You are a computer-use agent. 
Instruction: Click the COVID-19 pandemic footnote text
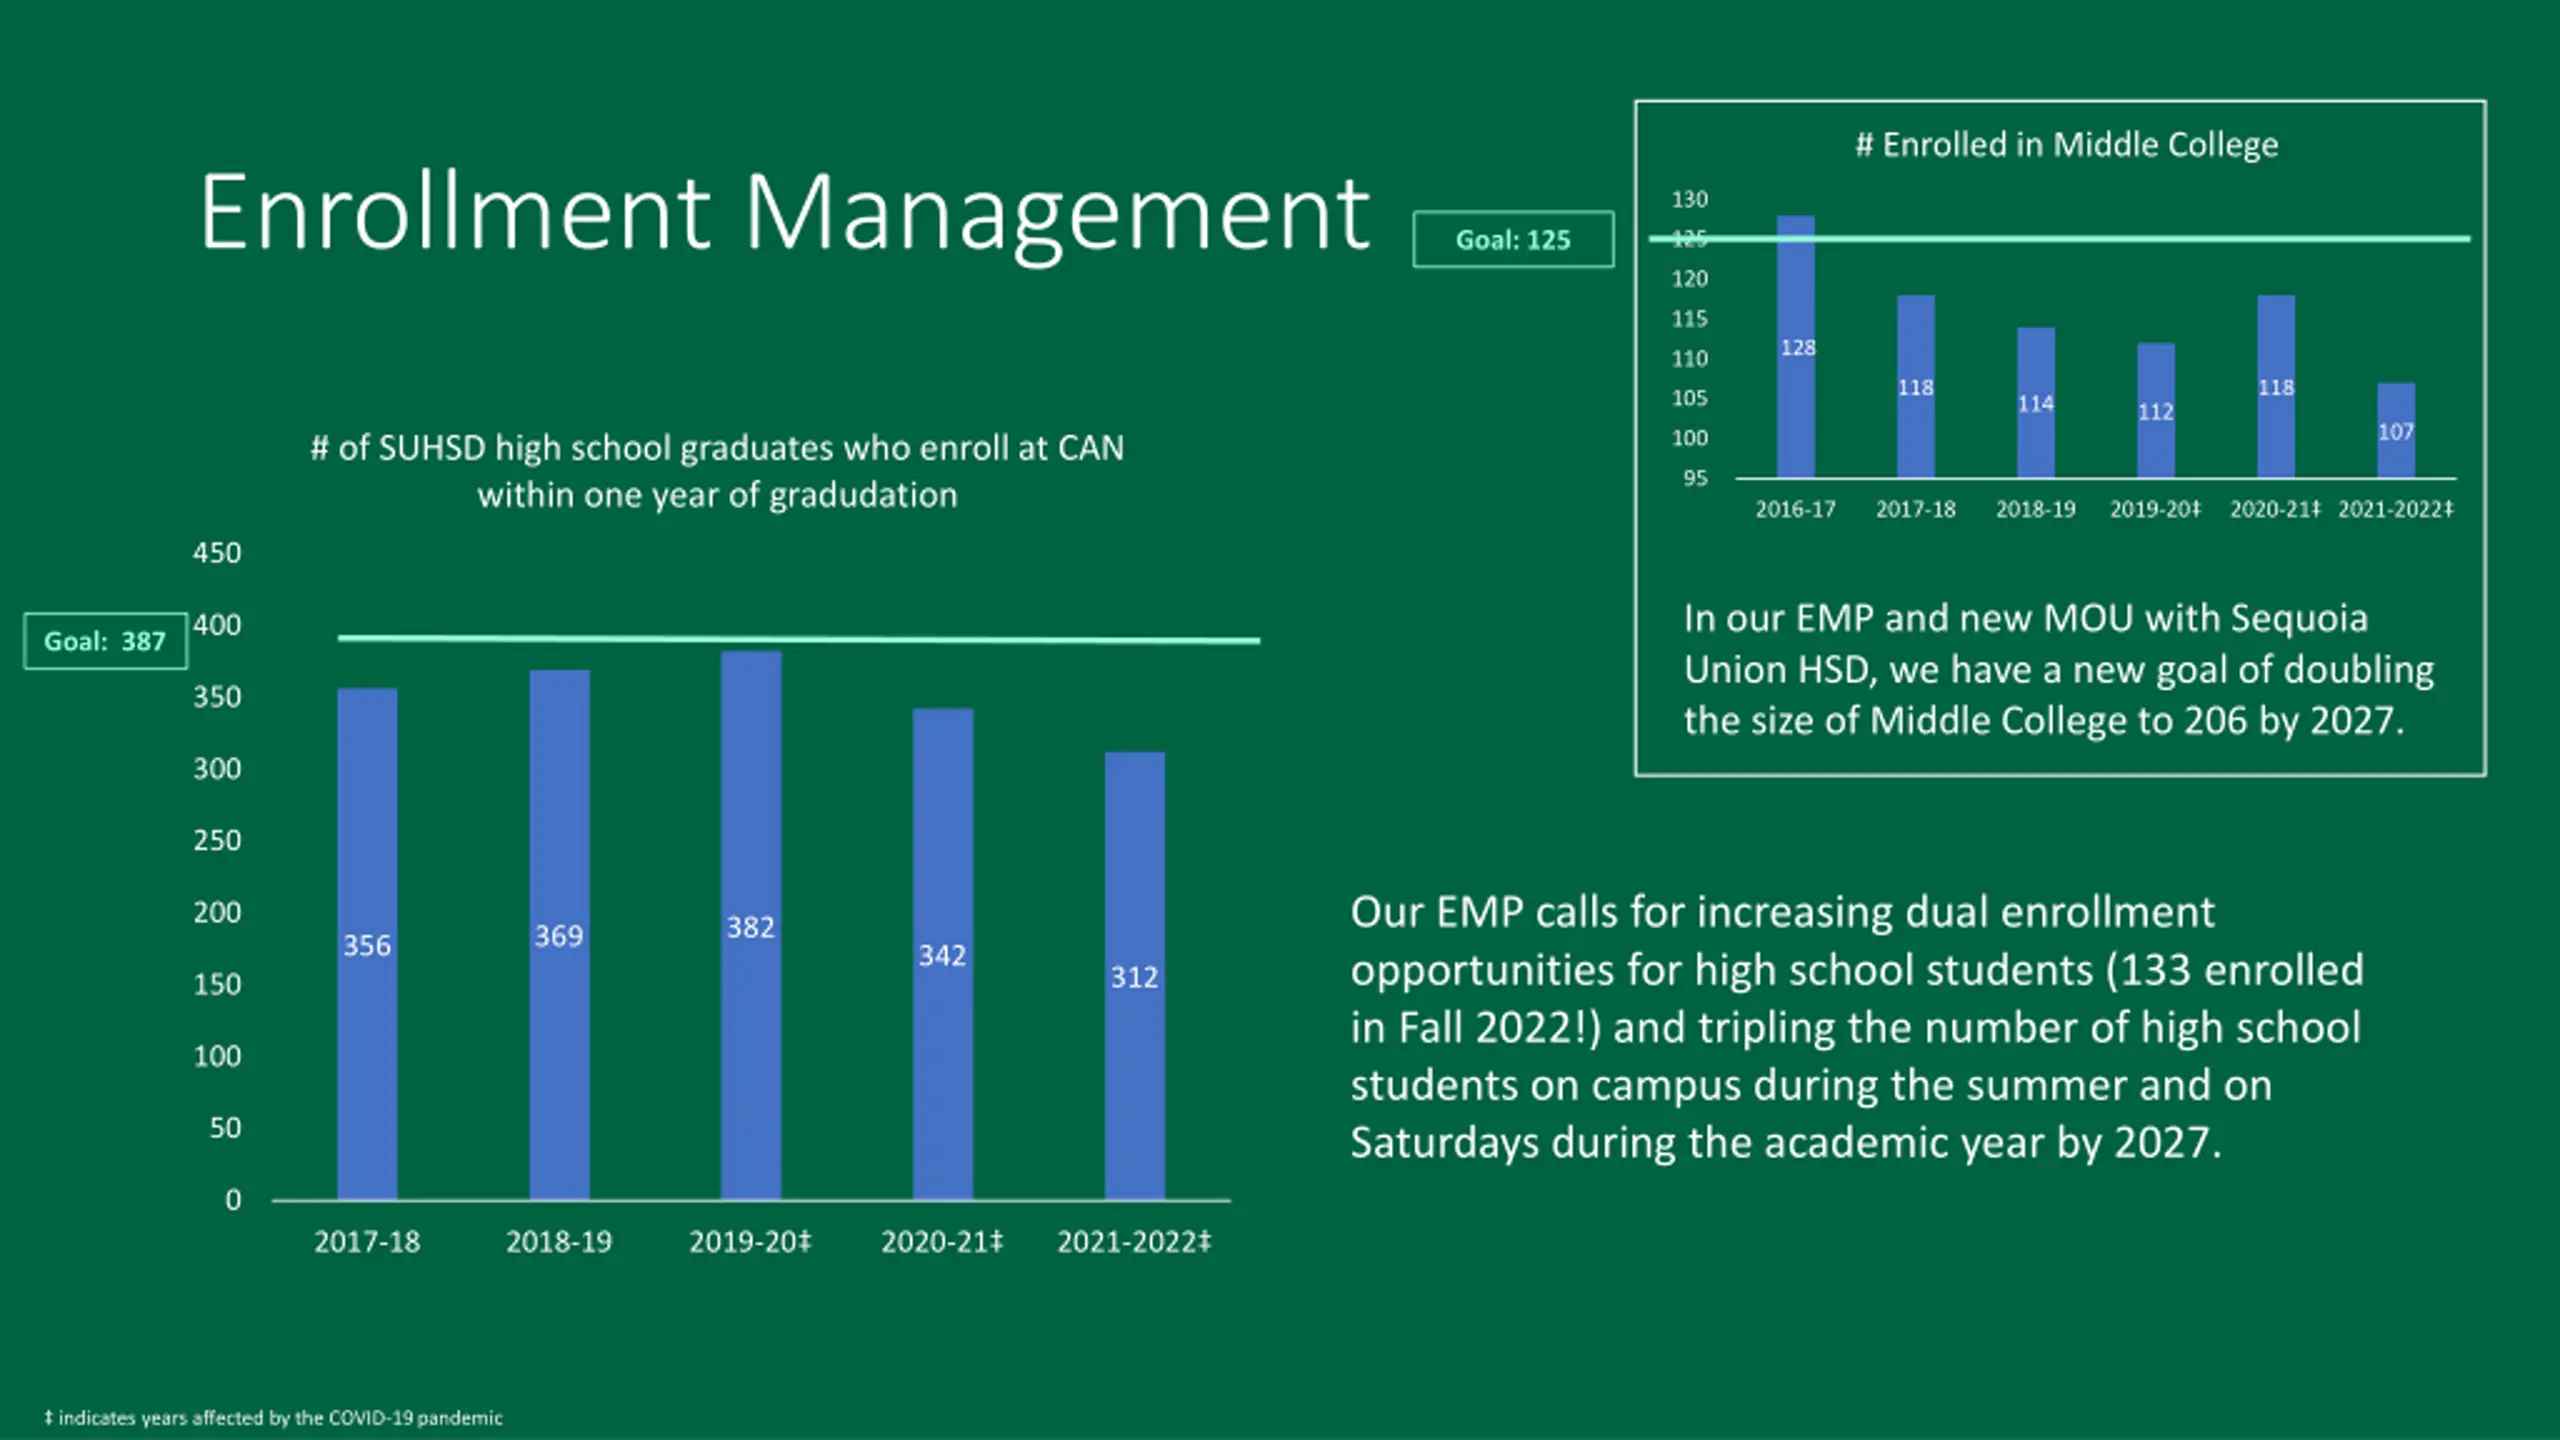coord(273,1418)
